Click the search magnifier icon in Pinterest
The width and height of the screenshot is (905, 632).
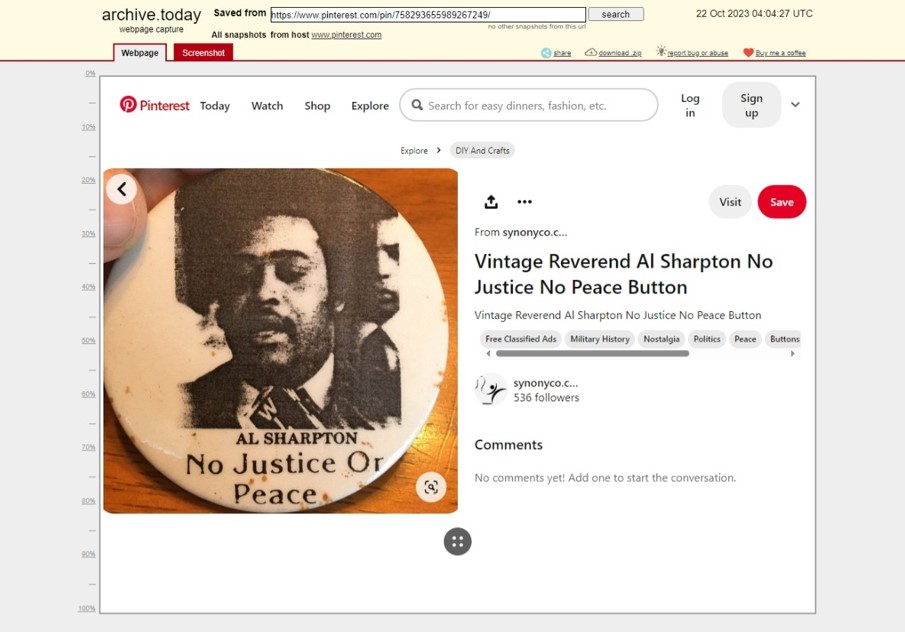pos(417,105)
